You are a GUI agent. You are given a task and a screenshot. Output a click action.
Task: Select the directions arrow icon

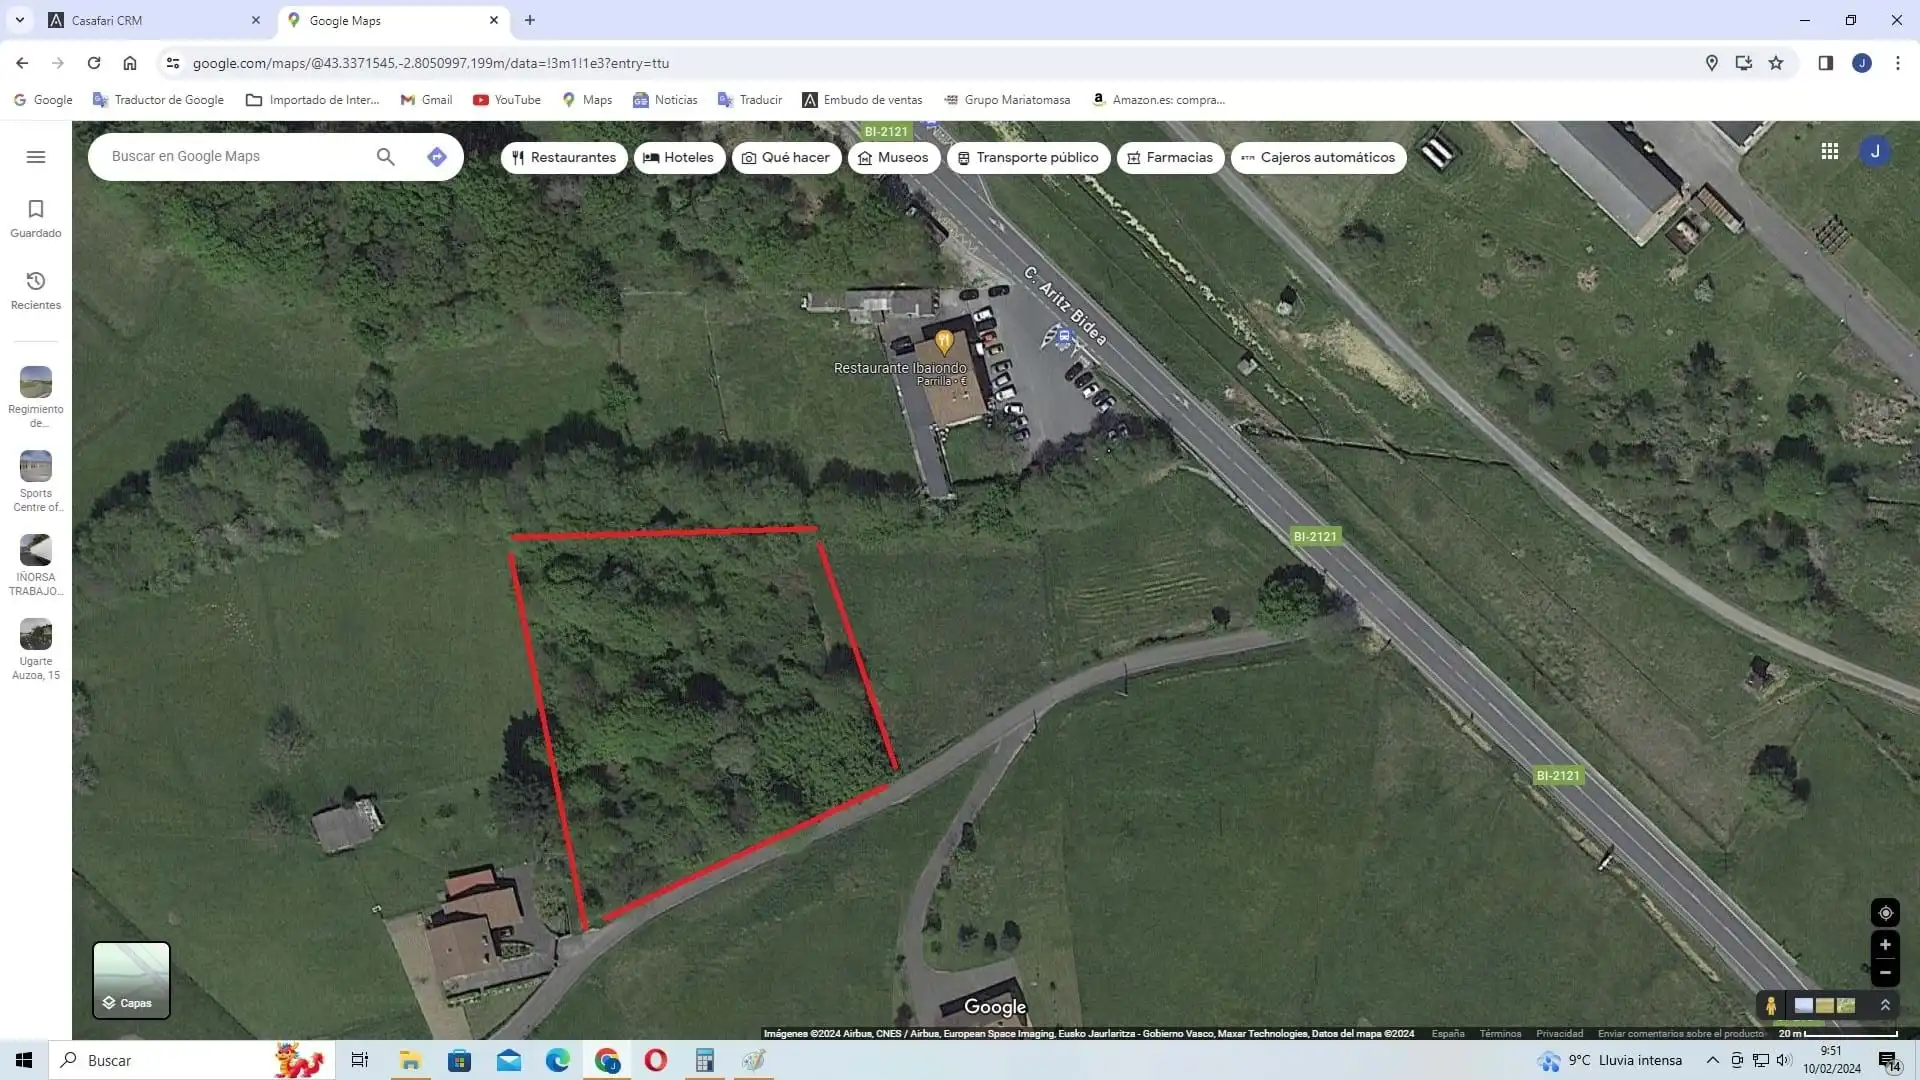(x=436, y=157)
